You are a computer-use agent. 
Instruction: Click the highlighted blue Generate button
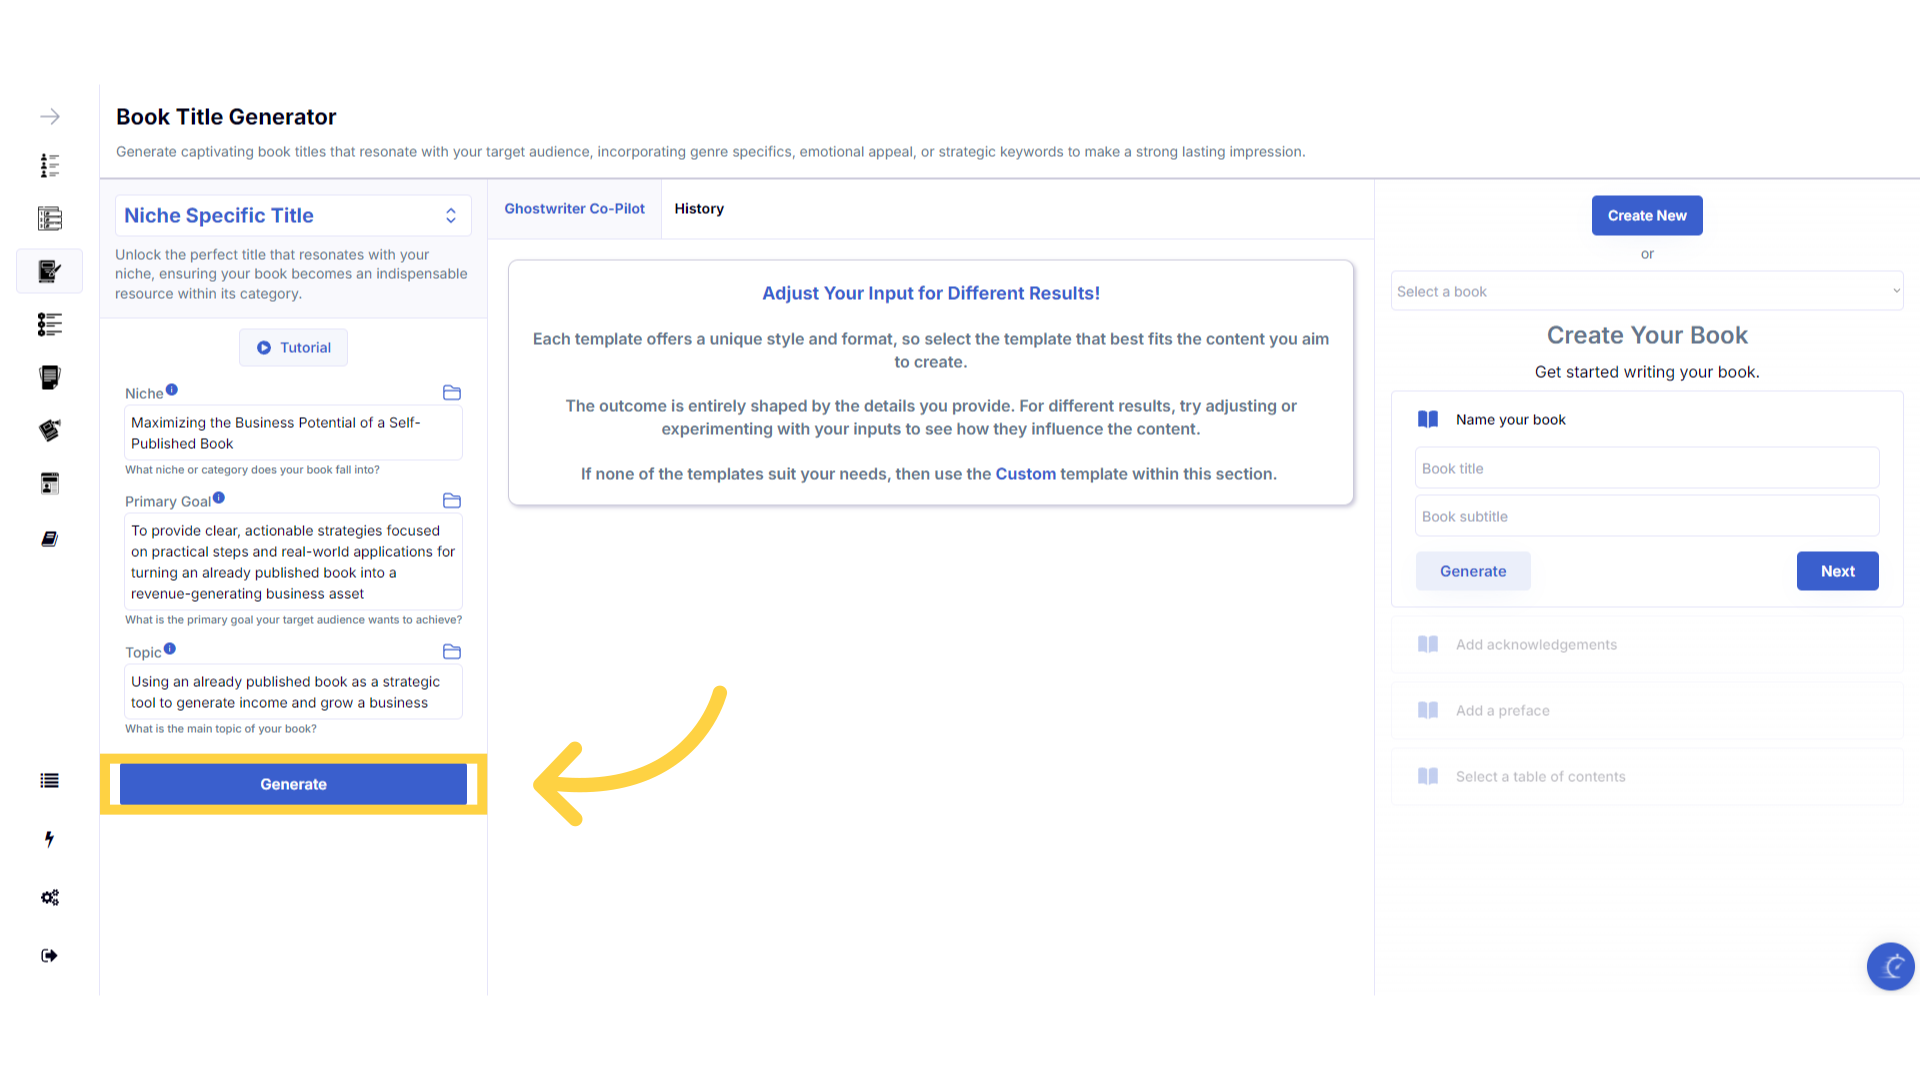293,785
